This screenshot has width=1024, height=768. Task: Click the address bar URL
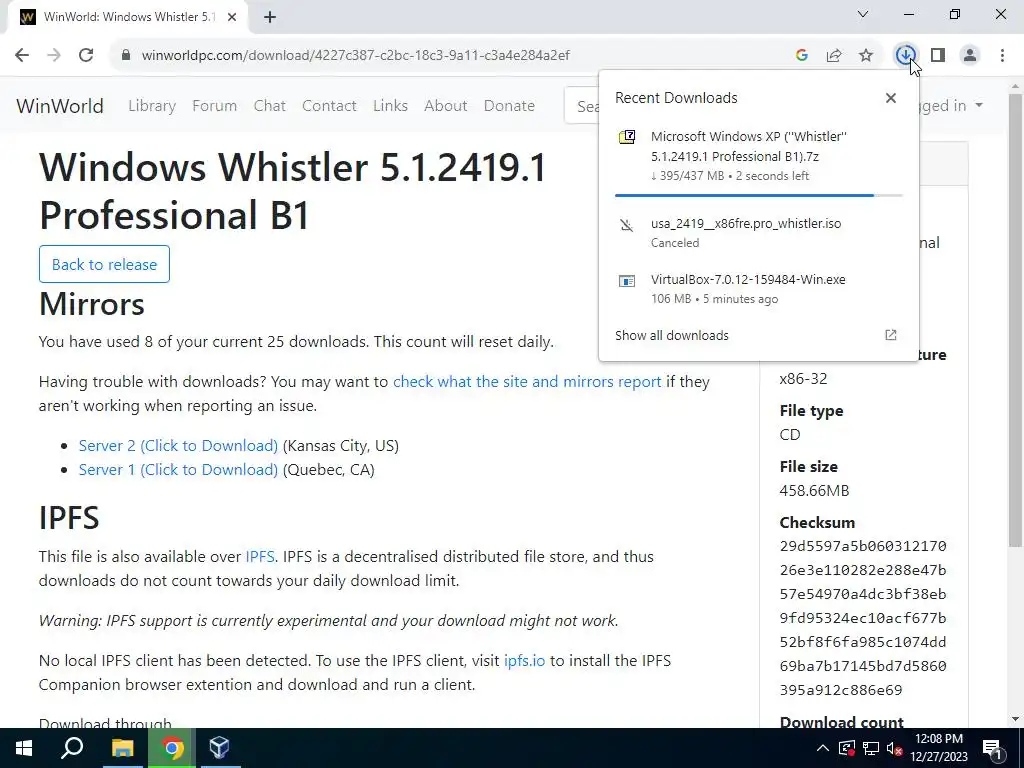tap(356, 55)
